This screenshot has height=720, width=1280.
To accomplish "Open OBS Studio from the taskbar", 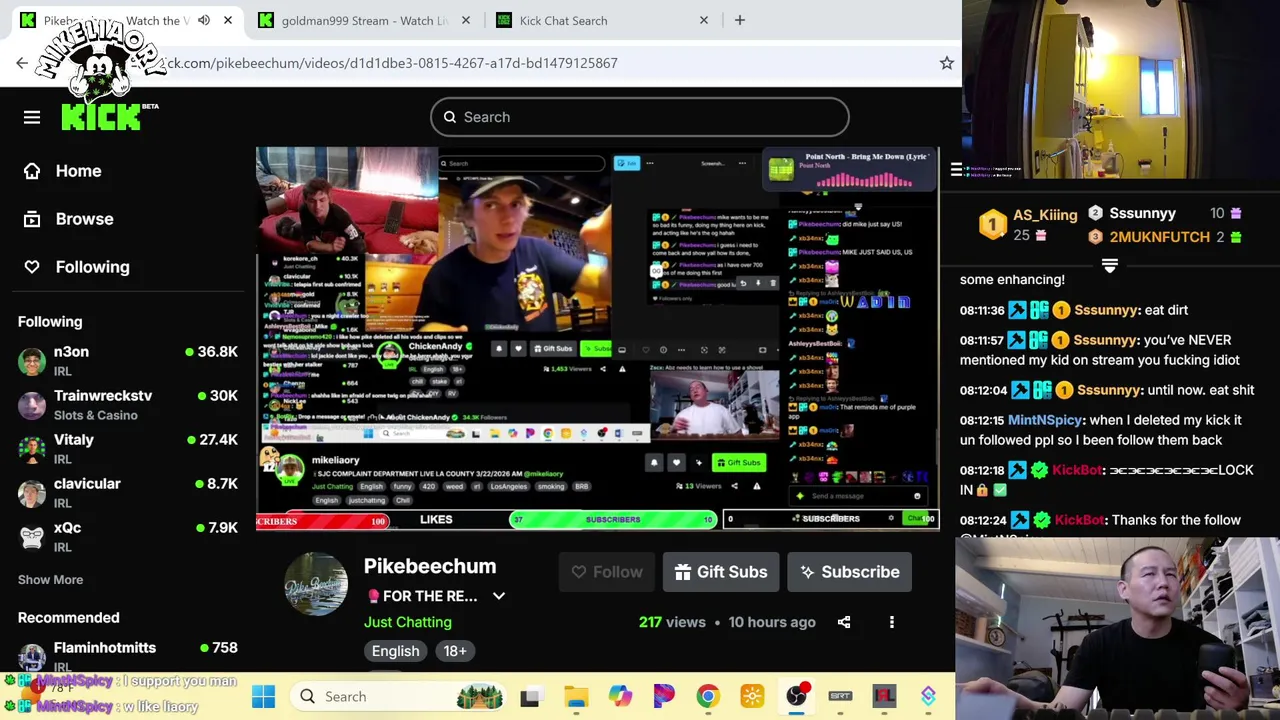I will 796,696.
